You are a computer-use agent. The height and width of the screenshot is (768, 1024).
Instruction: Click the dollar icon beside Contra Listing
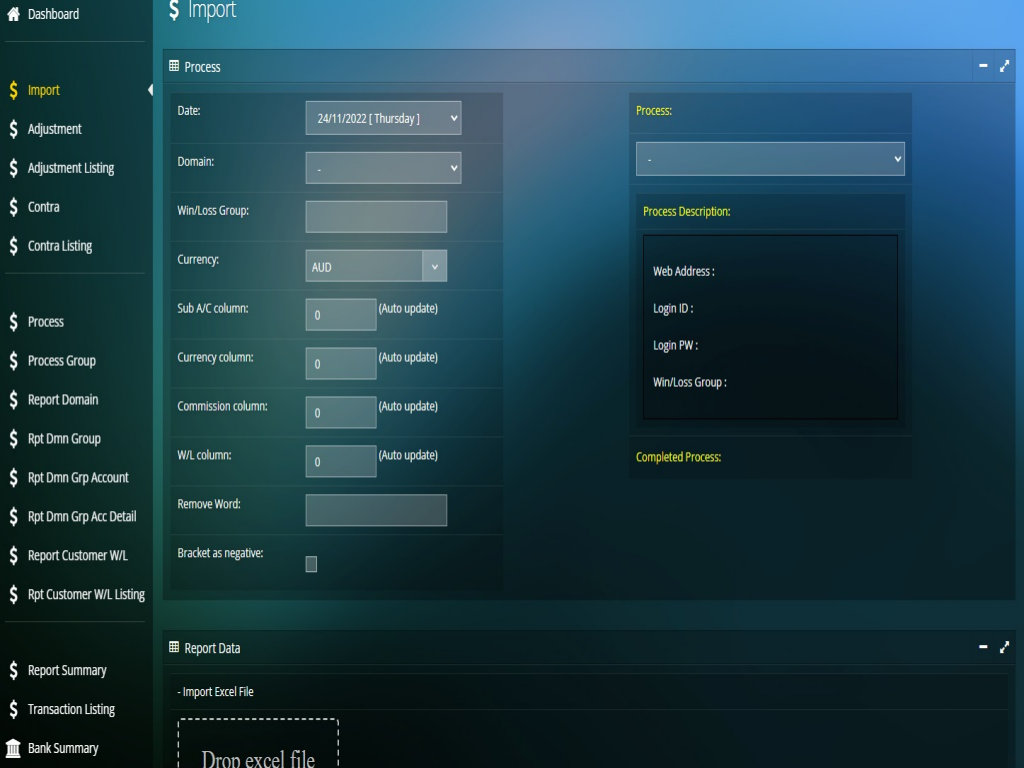point(14,246)
